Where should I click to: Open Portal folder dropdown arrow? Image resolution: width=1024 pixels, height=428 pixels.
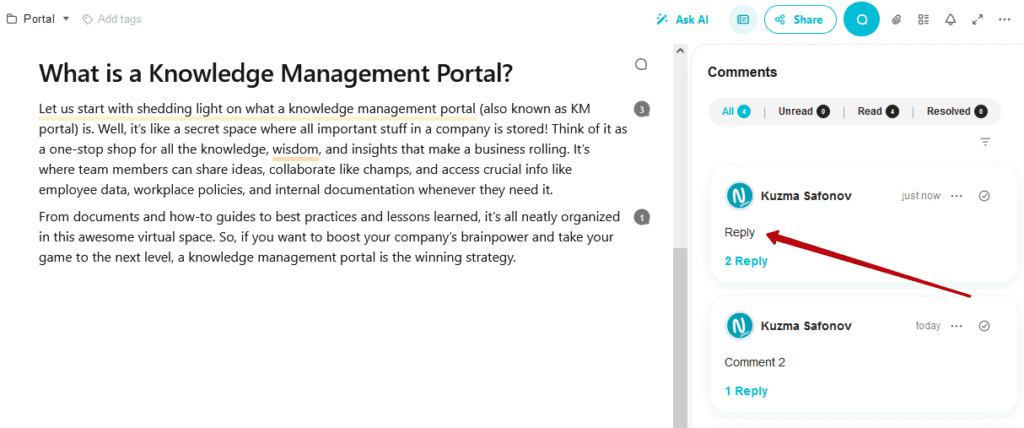click(65, 19)
